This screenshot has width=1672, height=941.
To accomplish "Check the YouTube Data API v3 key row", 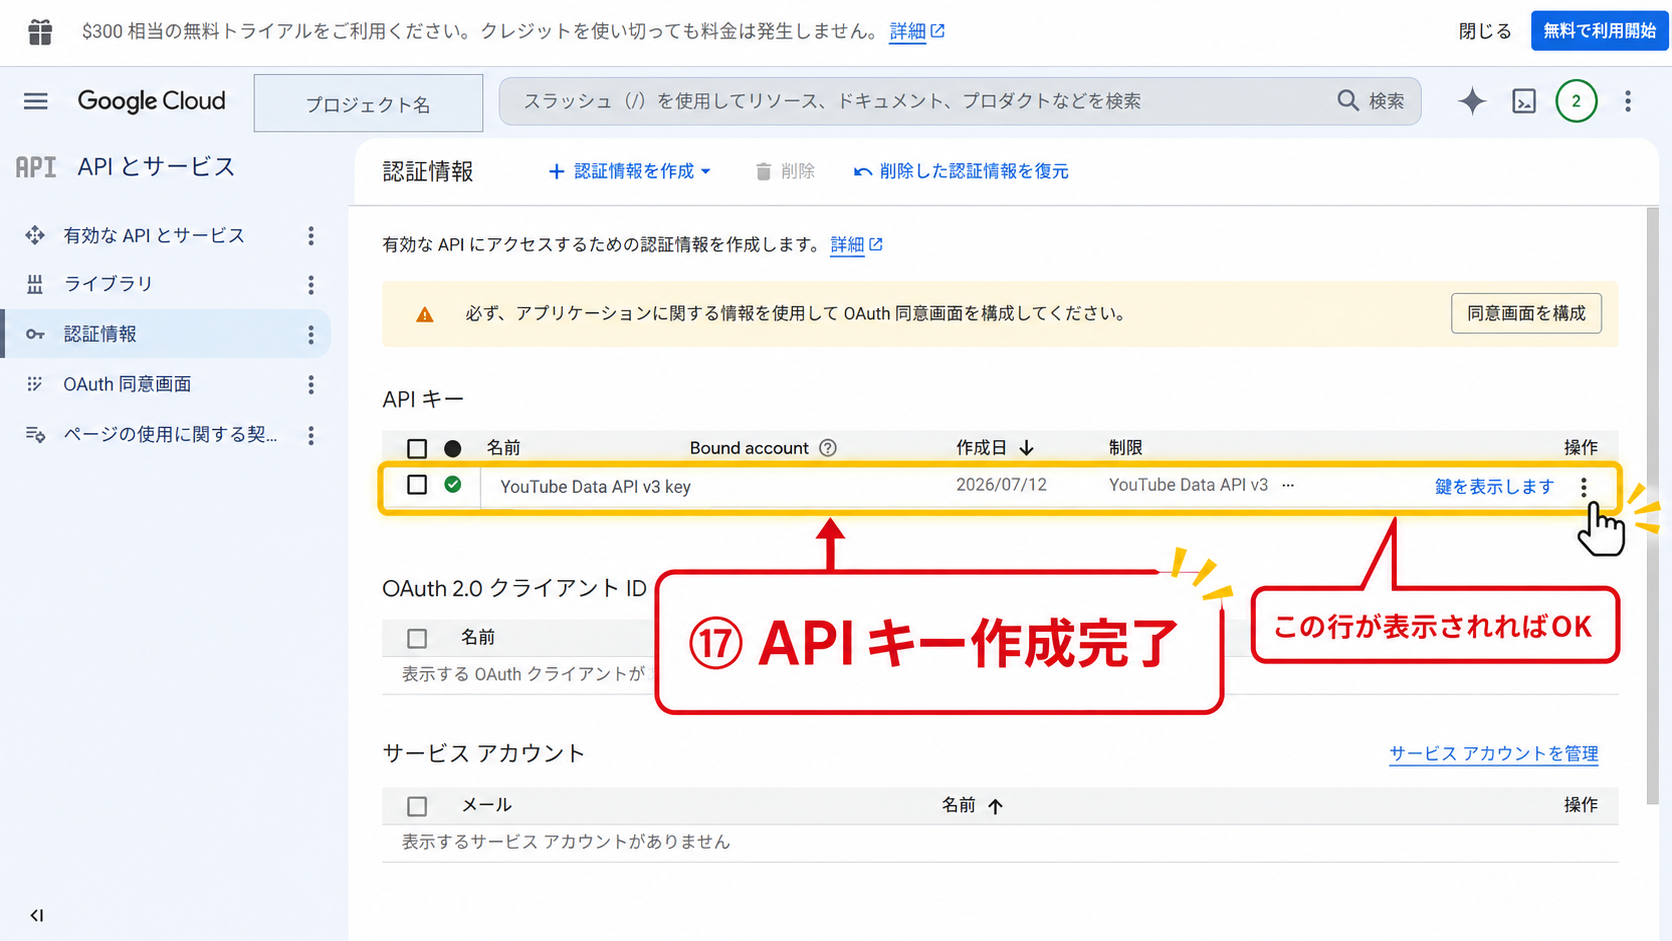I will (x=417, y=485).
